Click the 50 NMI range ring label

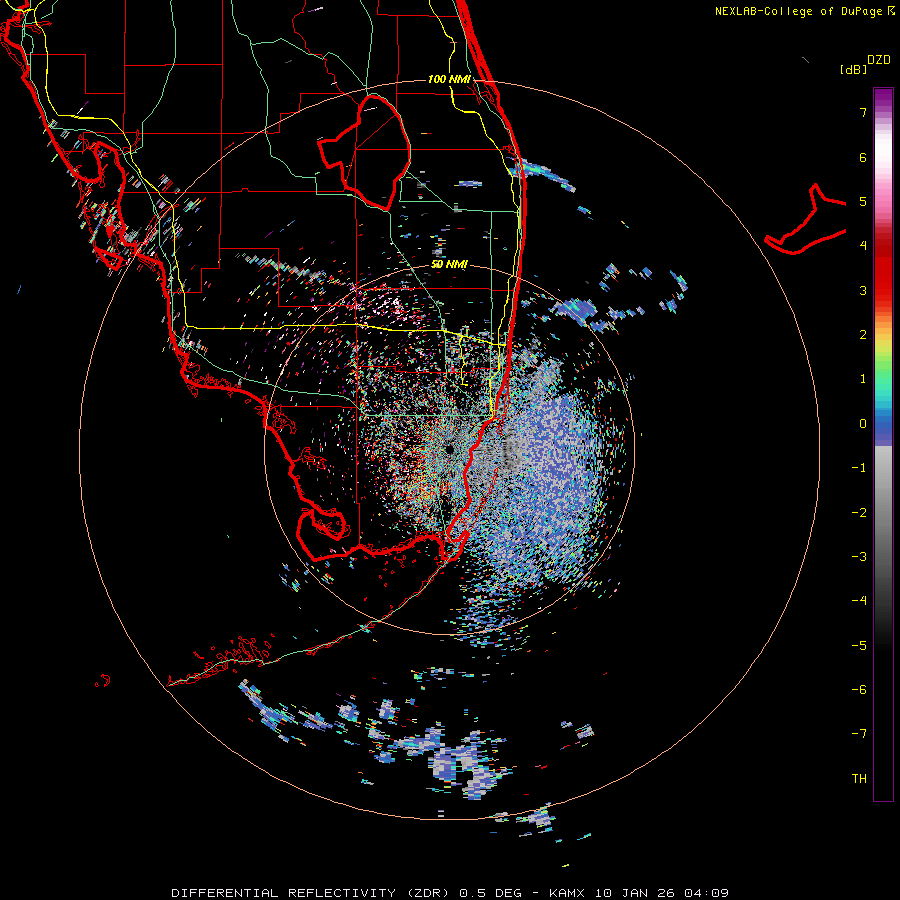tap(449, 264)
